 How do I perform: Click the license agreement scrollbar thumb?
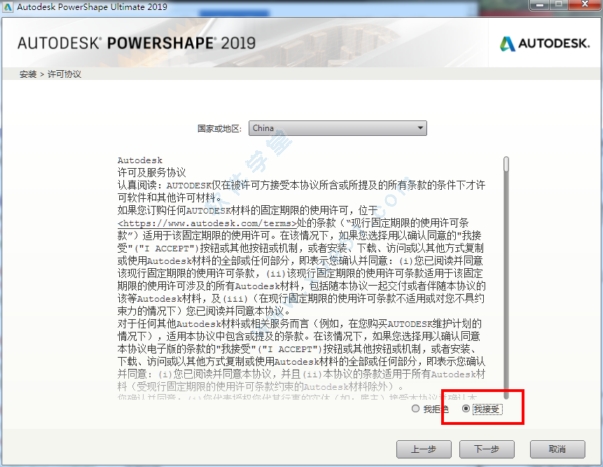point(506,164)
